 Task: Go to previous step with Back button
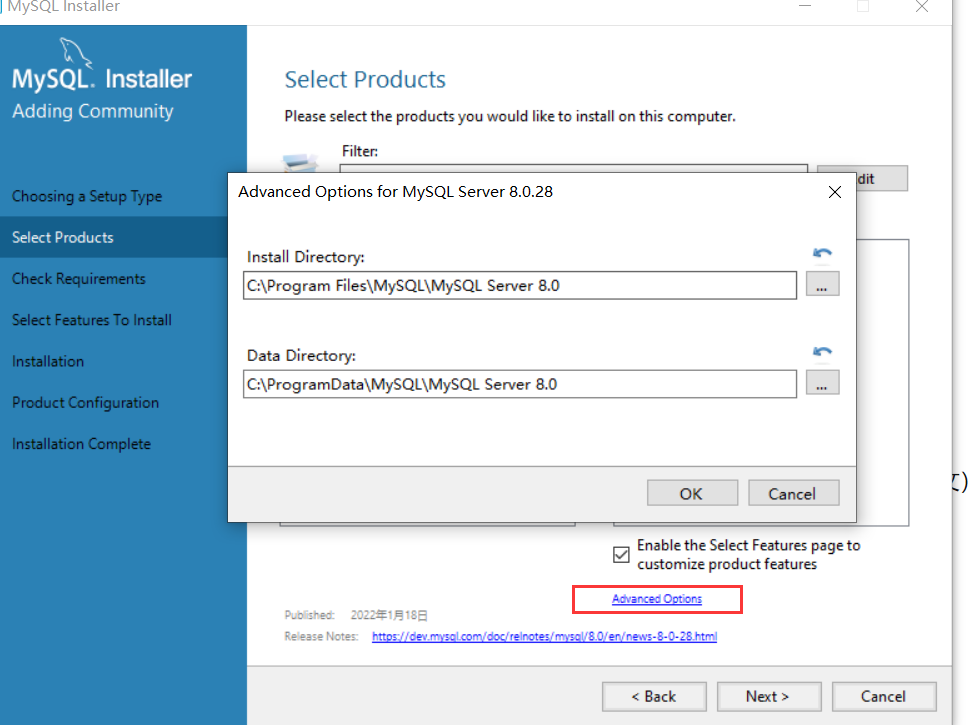654,697
